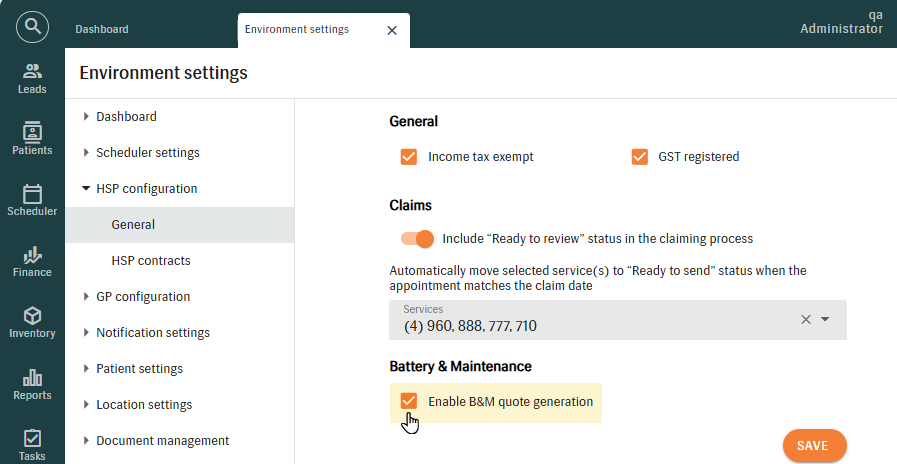The image size is (897, 464).
Task: Clear selected Services with X icon
Action: (x=806, y=320)
